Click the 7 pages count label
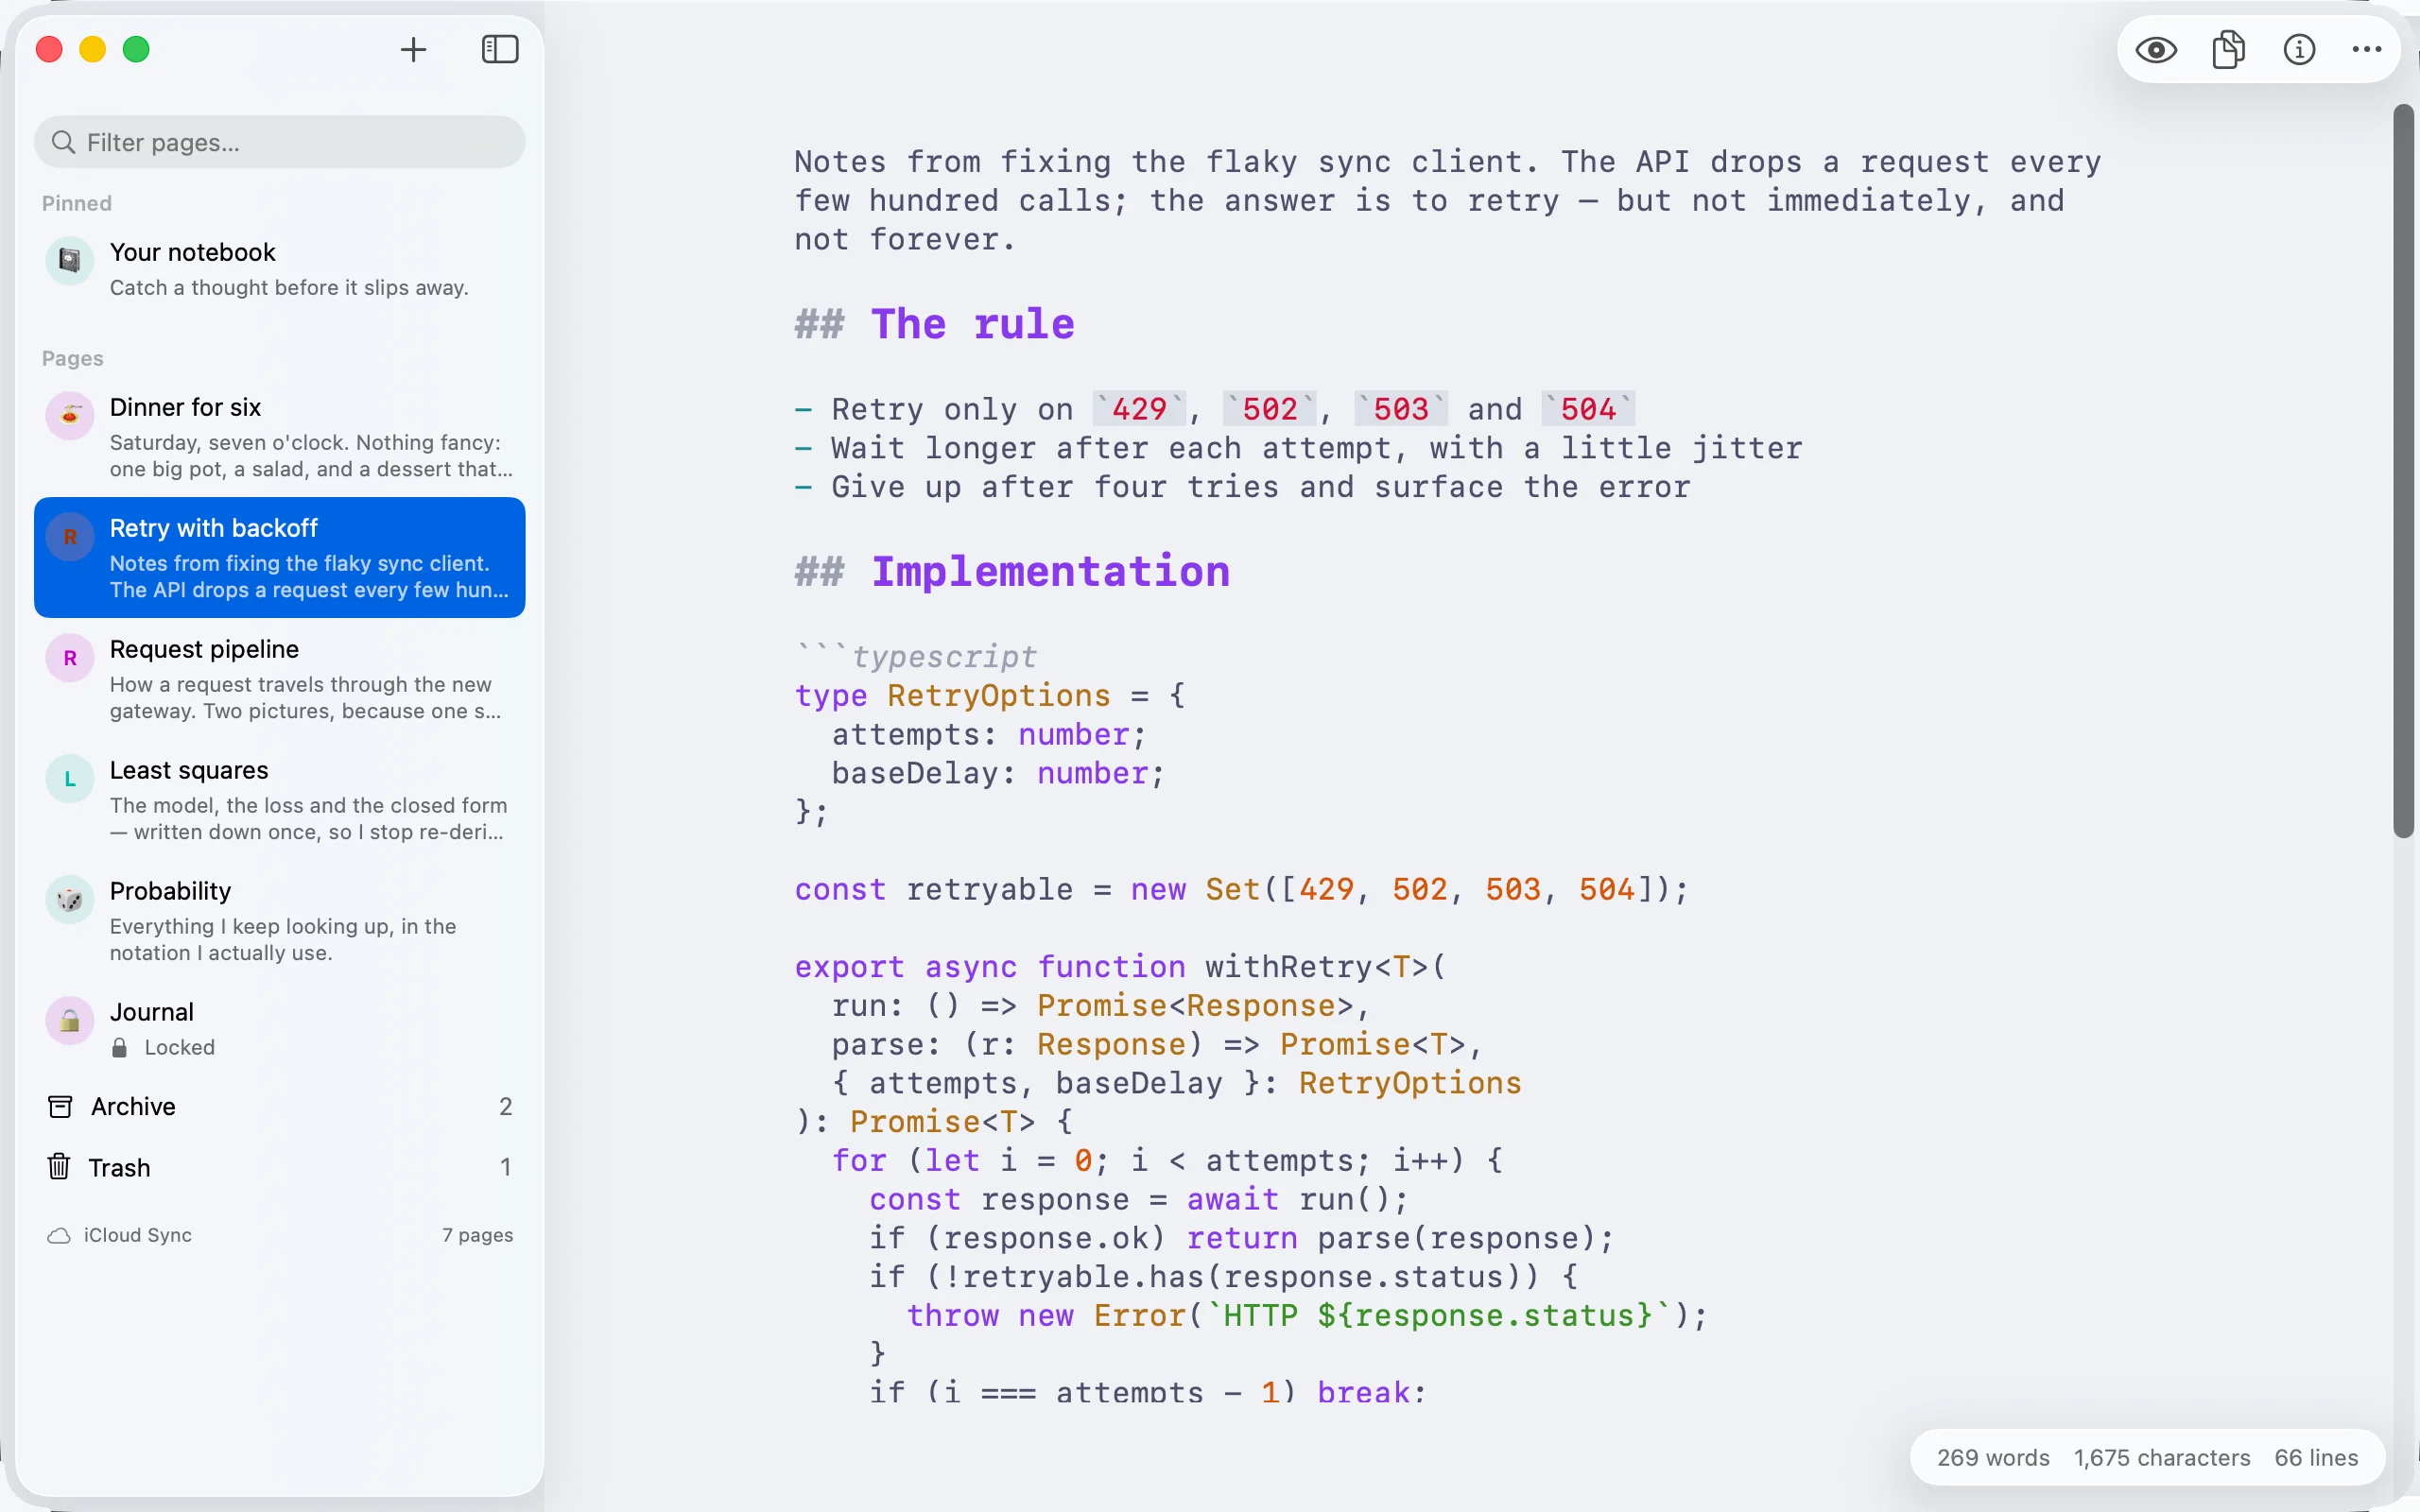2420x1512 pixels. 478,1235
